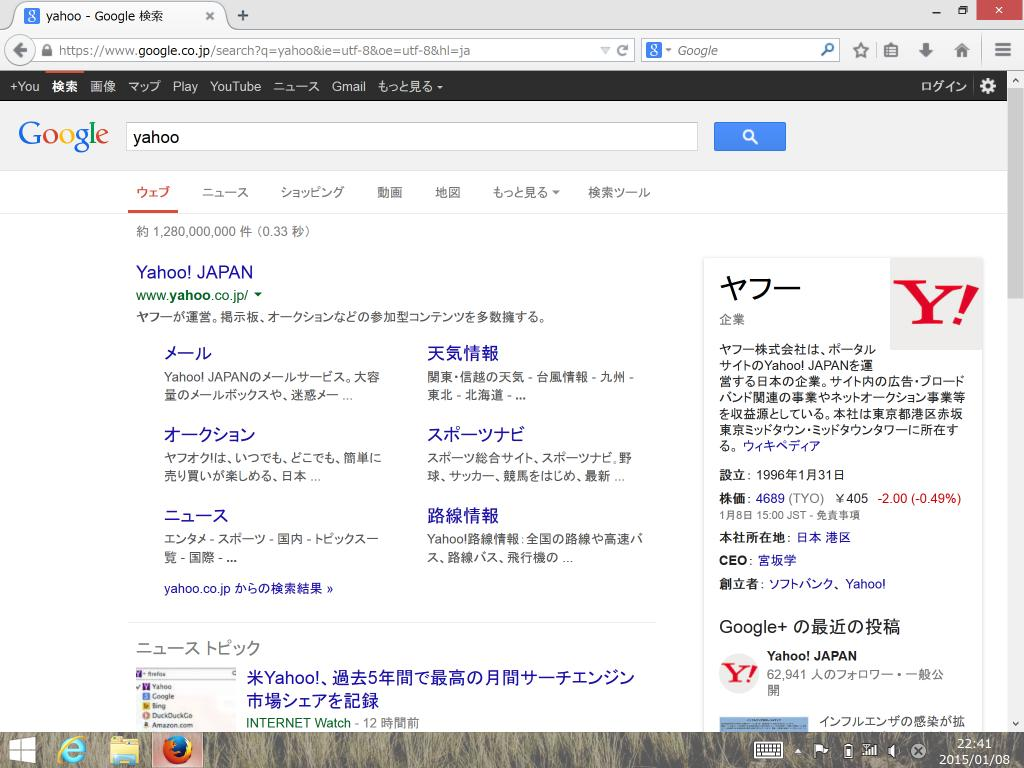Click the Google logo
The image size is (1024, 768).
coord(63,136)
